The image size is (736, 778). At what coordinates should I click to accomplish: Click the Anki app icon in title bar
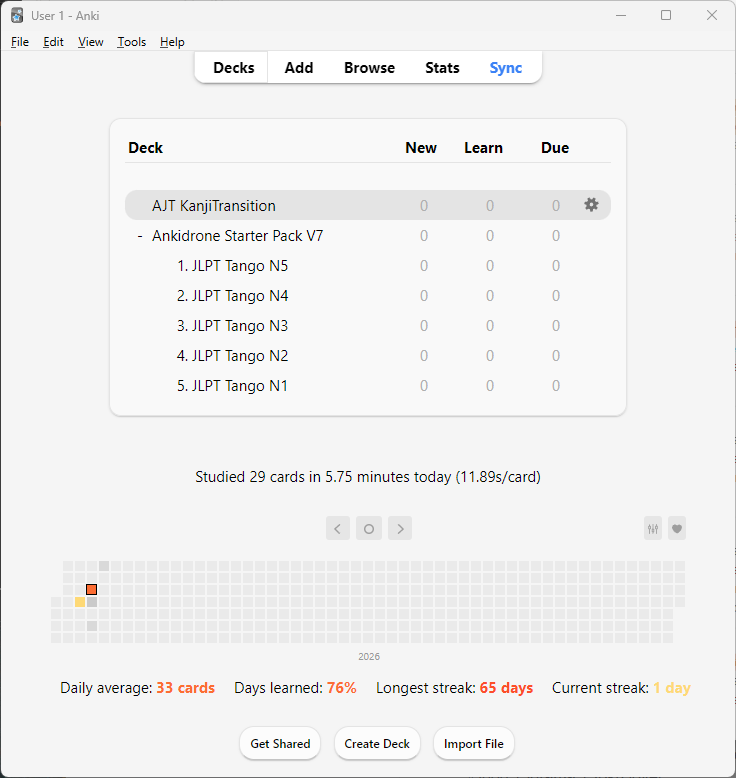coord(17,15)
